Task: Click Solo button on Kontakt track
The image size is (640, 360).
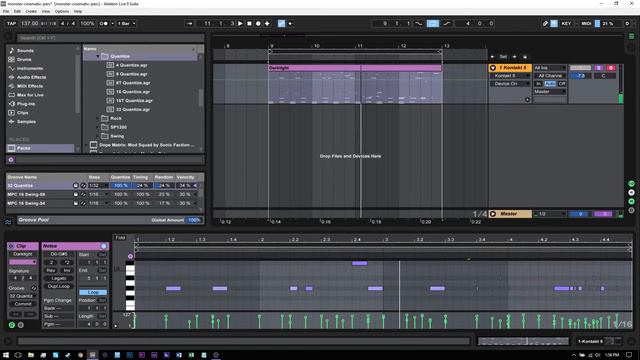Action: coord(599,68)
